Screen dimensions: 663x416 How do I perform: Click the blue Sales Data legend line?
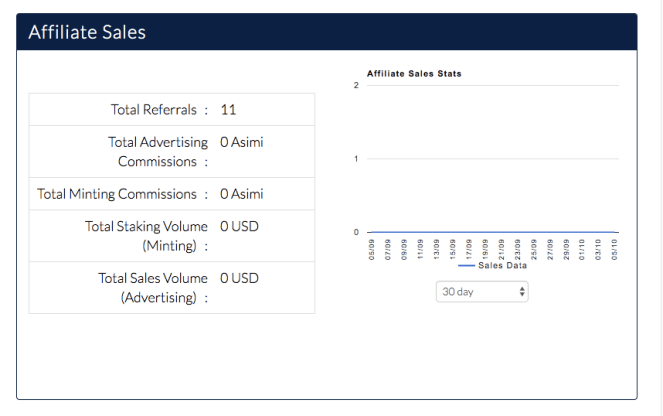coord(466,266)
